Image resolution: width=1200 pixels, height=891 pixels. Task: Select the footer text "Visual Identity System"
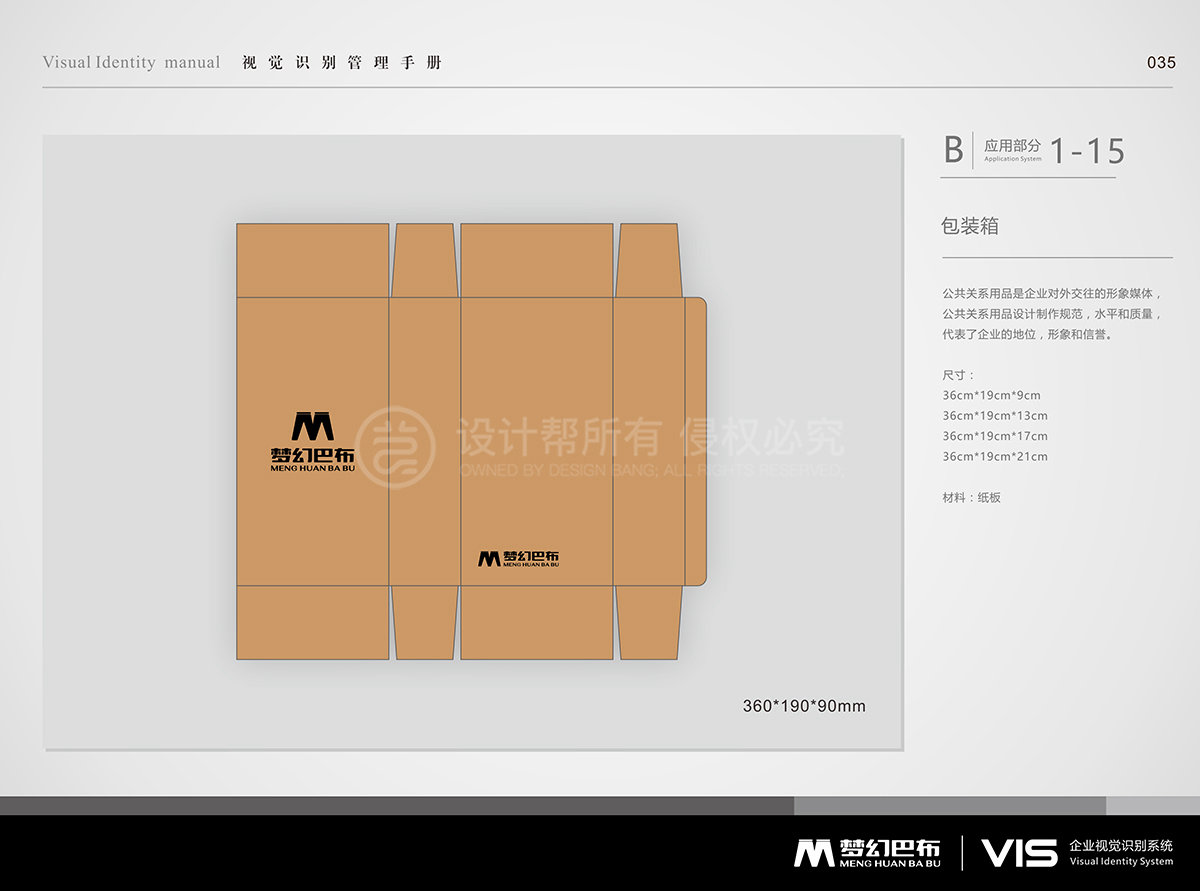click(1121, 862)
